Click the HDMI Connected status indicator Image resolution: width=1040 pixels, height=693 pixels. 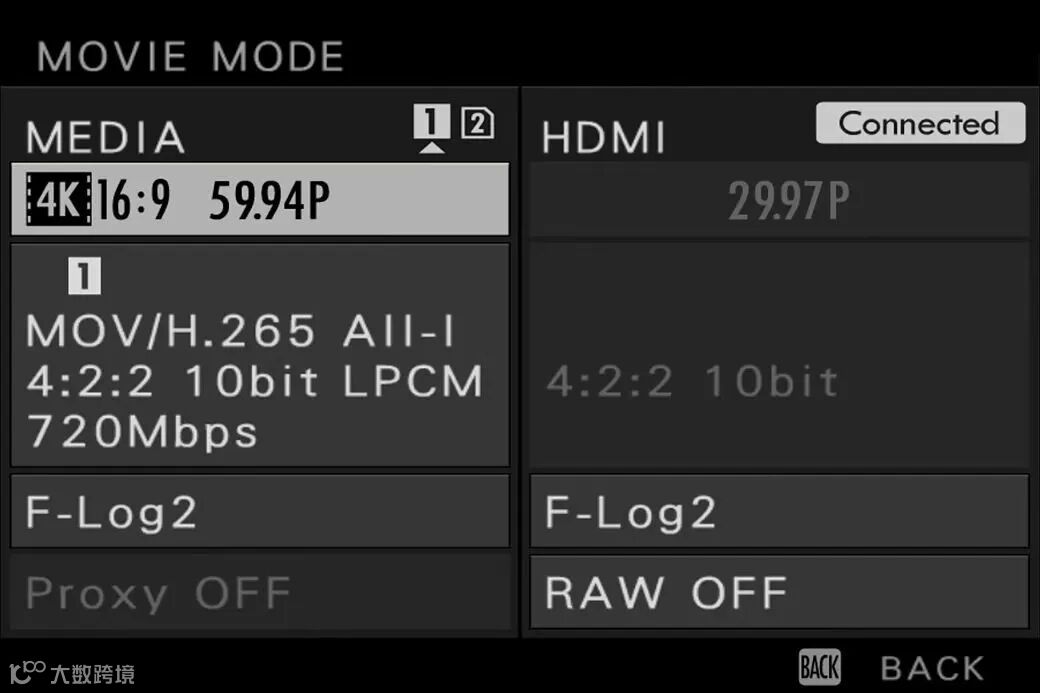921,123
